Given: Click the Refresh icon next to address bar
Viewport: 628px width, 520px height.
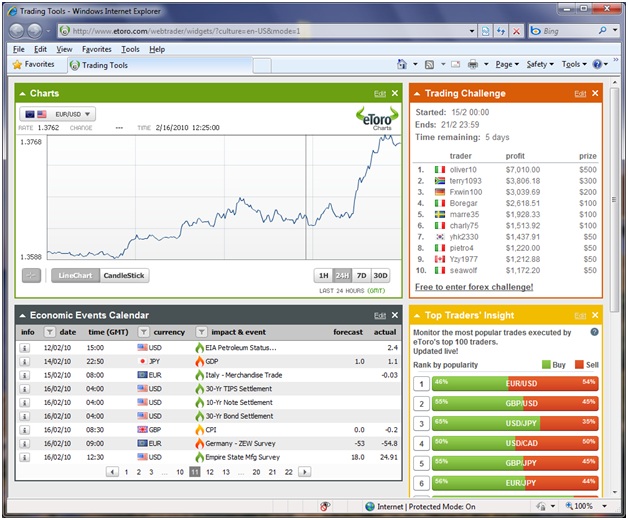Looking at the screenshot, I should click(x=501, y=31).
